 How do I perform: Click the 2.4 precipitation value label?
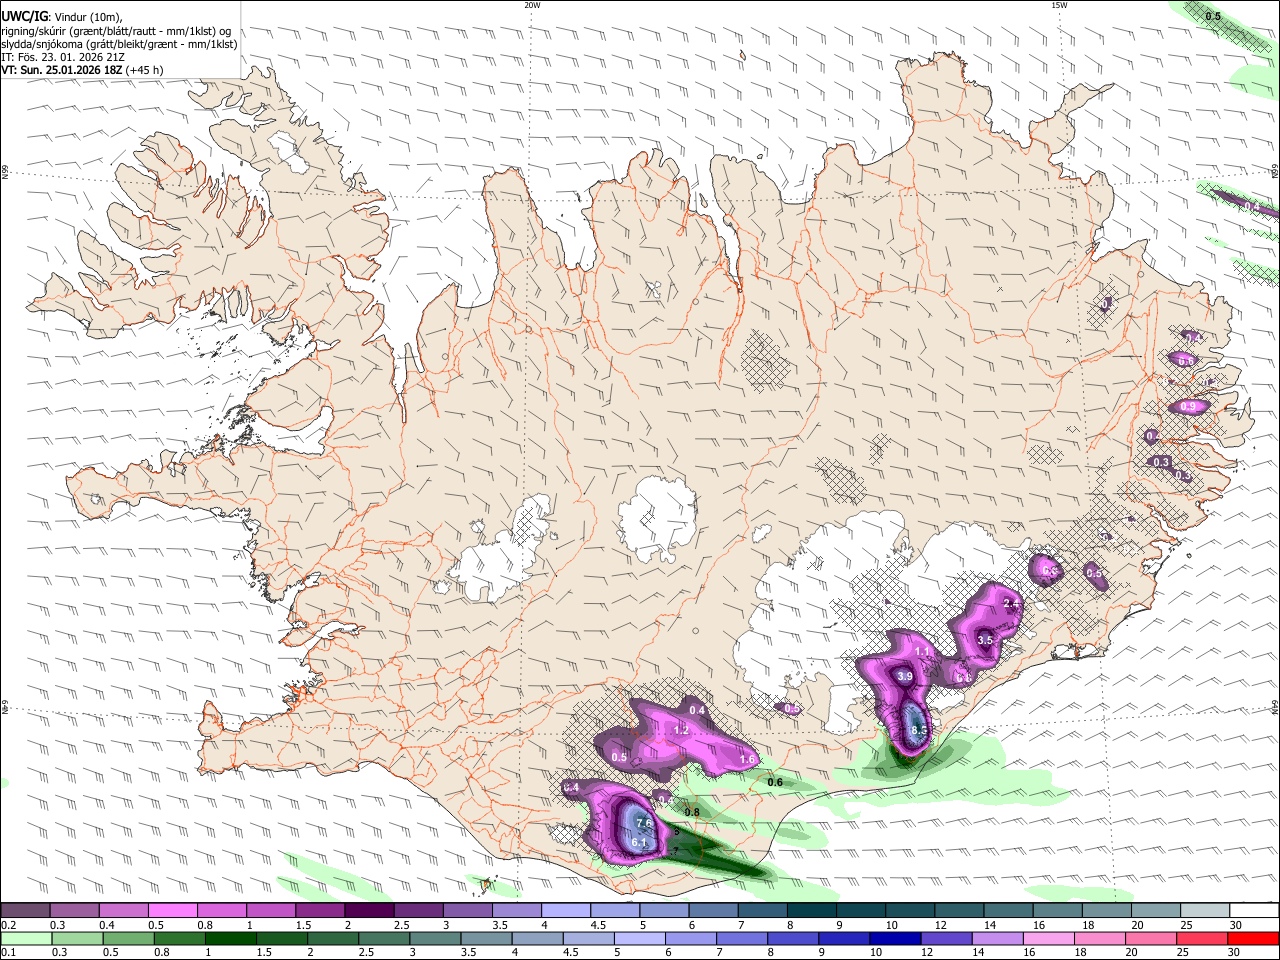[1011, 603]
